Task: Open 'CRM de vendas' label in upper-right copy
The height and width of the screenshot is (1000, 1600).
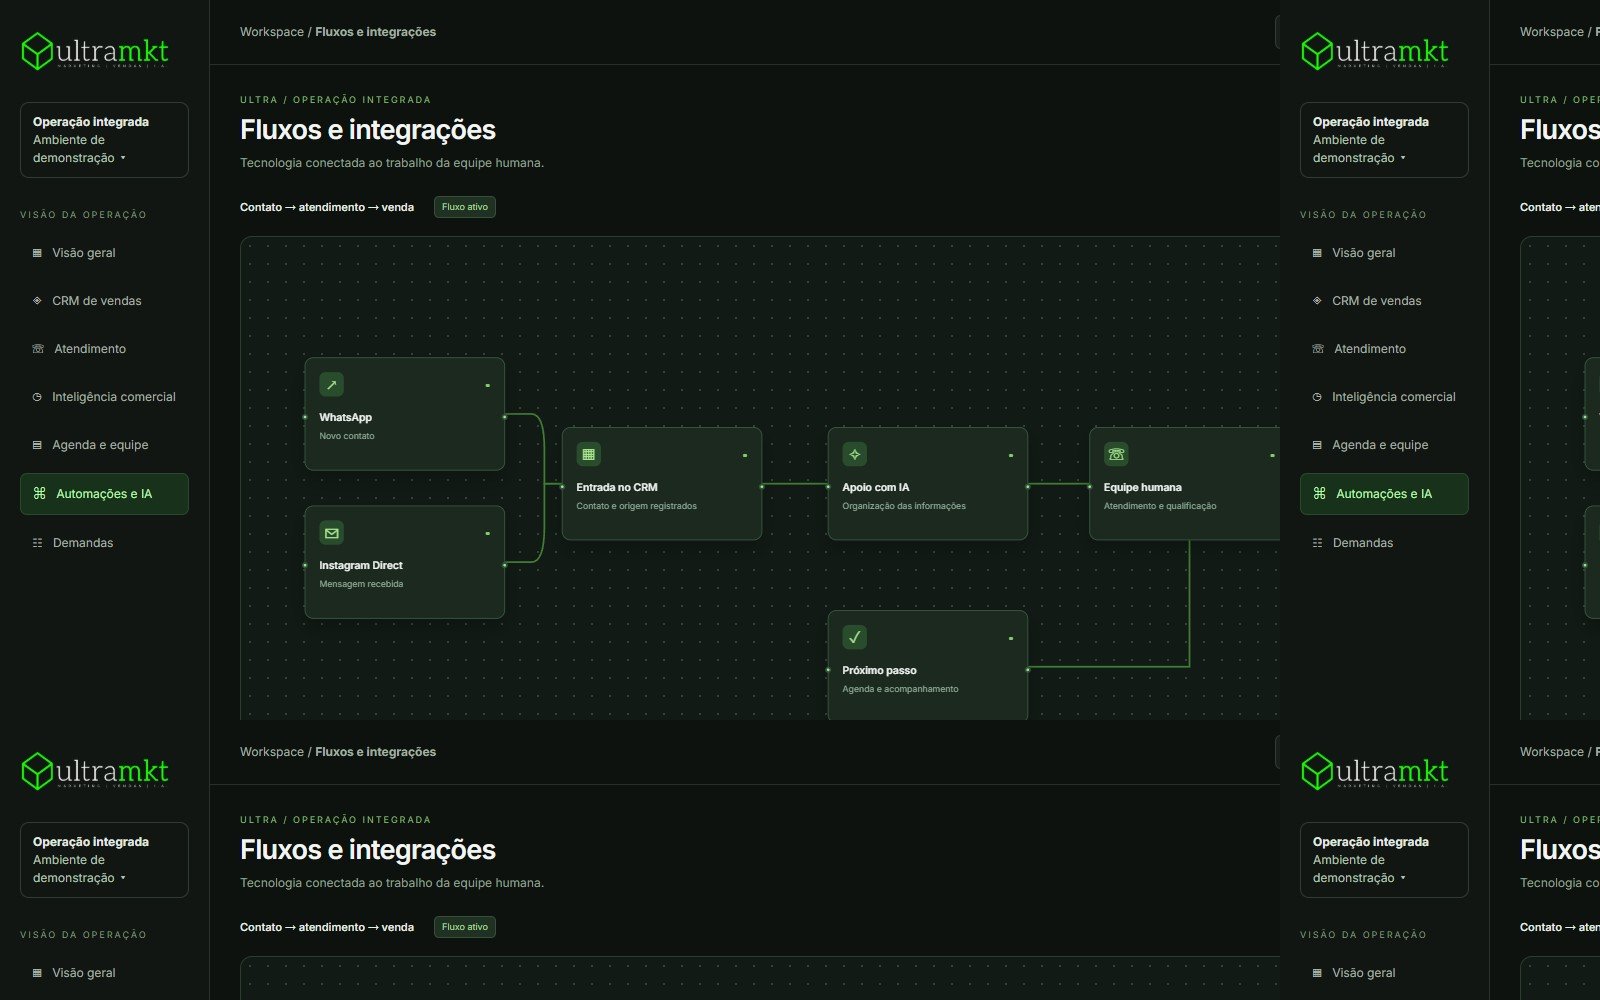Action: pyautogui.click(x=1377, y=301)
